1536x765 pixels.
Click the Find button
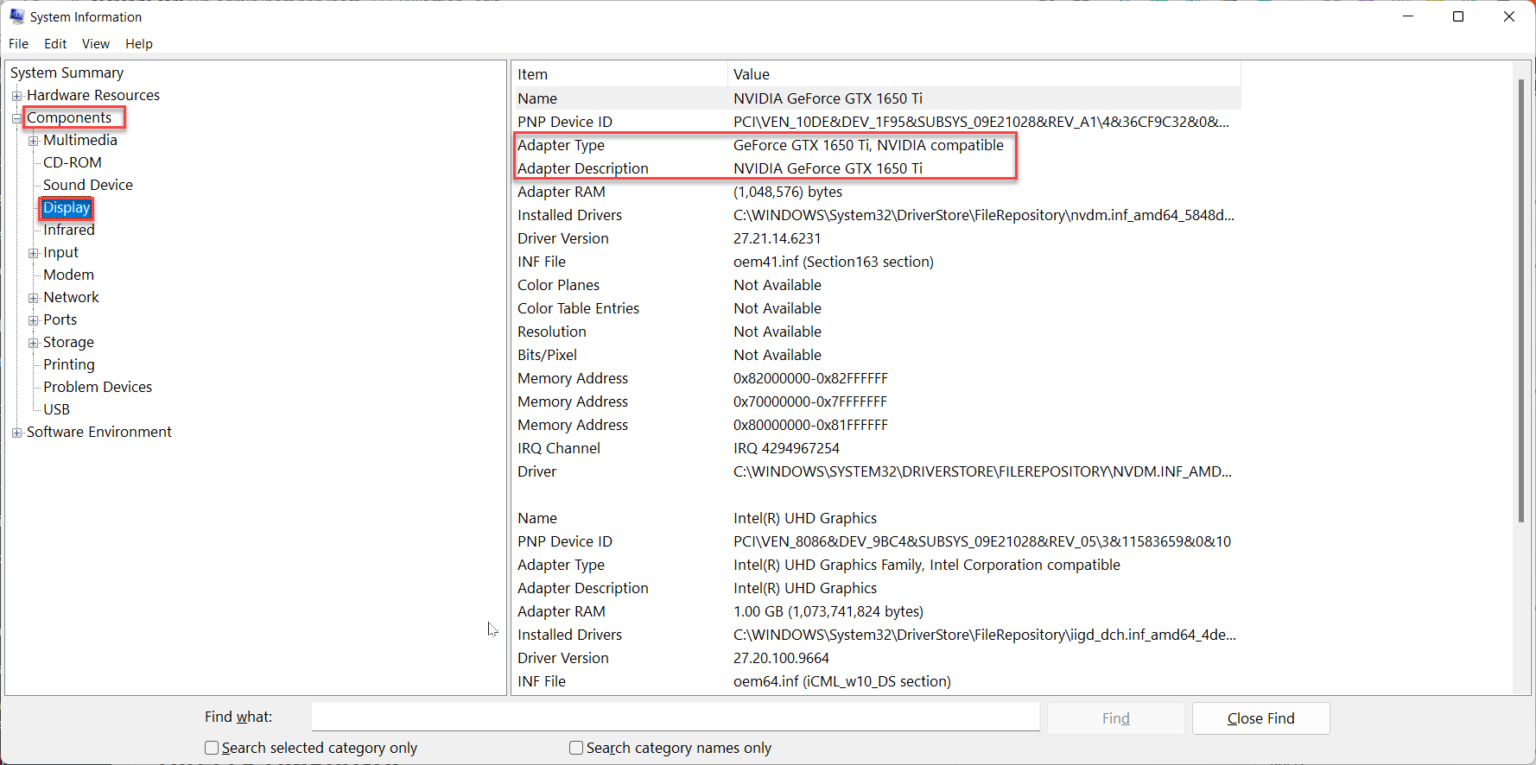coord(1115,718)
